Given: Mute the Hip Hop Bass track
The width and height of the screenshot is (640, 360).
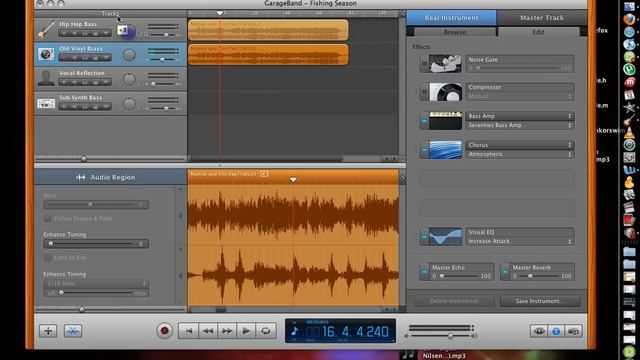Looking at the screenshot, I should pos(73,33).
